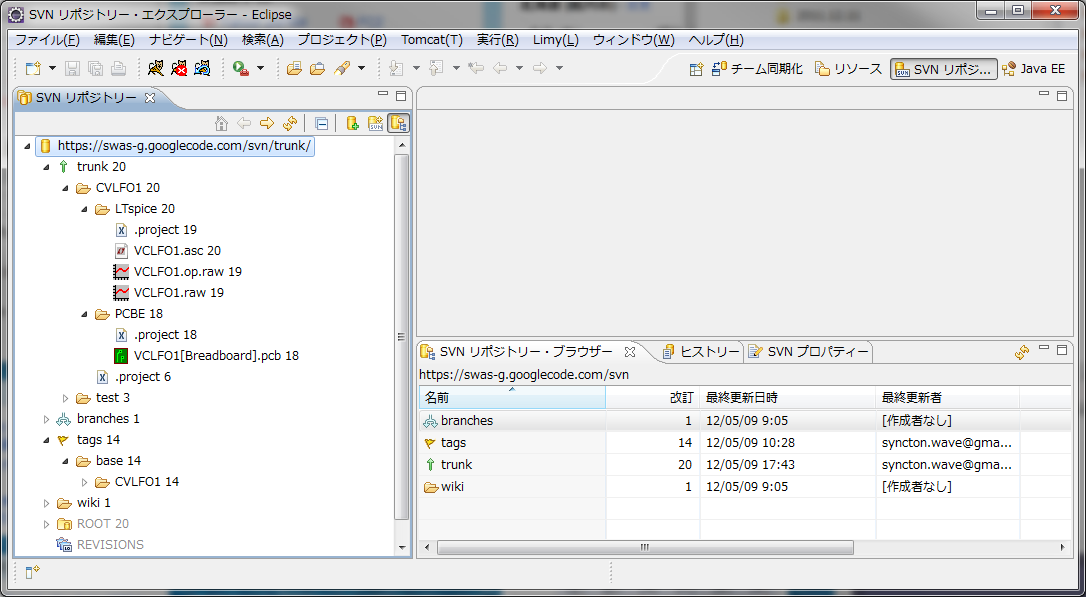Expand the test 3 folder
Image resolution: width=1086 pixels, height=597 pixels.
coord(66,398)
